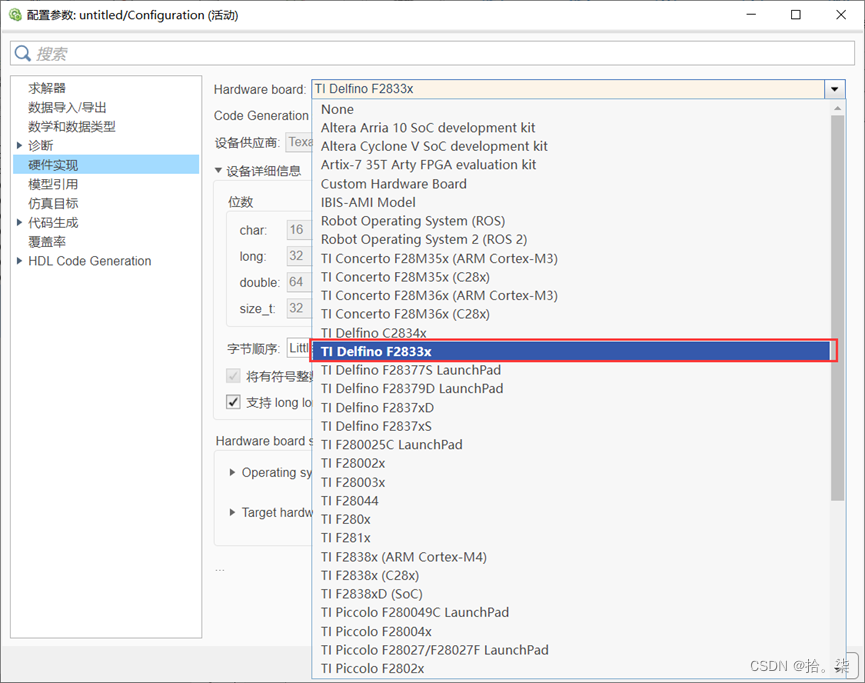Select TI Concerto F28M36x (C28x)

(572, 314)
